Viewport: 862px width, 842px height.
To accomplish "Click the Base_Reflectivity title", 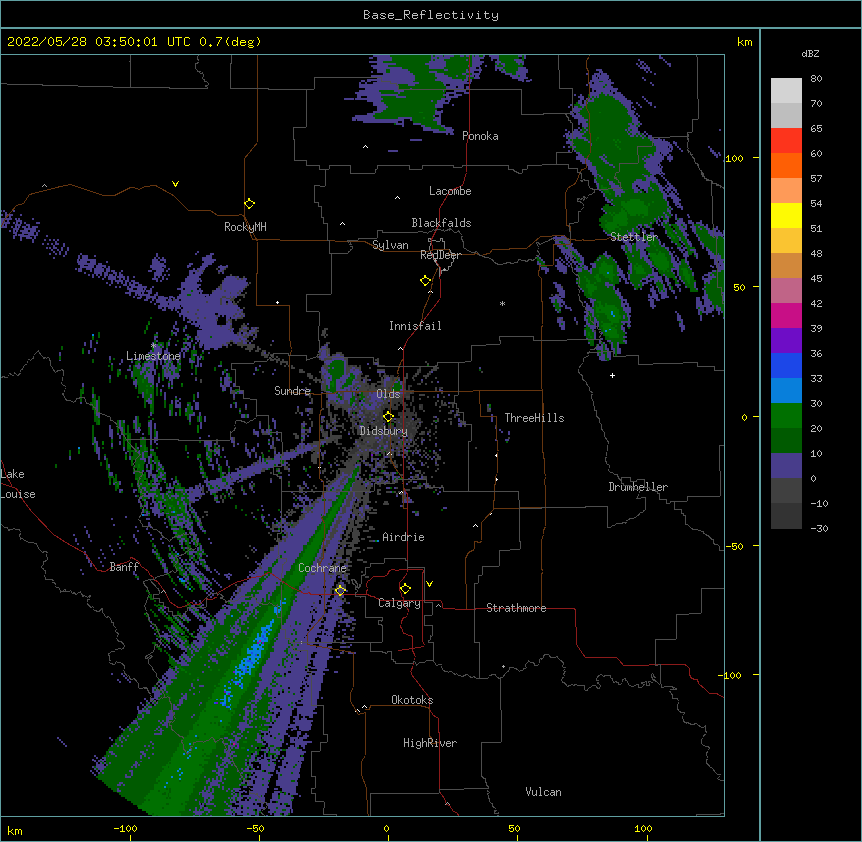I will tap(431, 15).
